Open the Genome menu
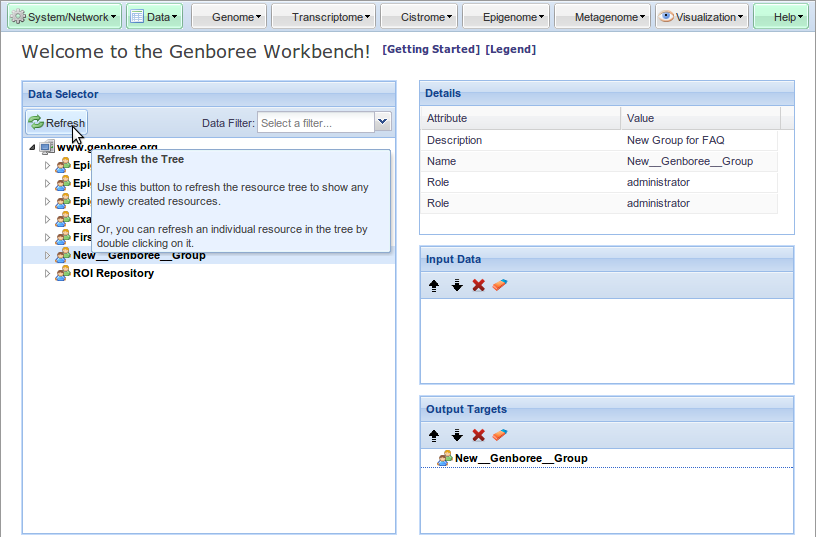816x537 pixels. coord(228,17)
